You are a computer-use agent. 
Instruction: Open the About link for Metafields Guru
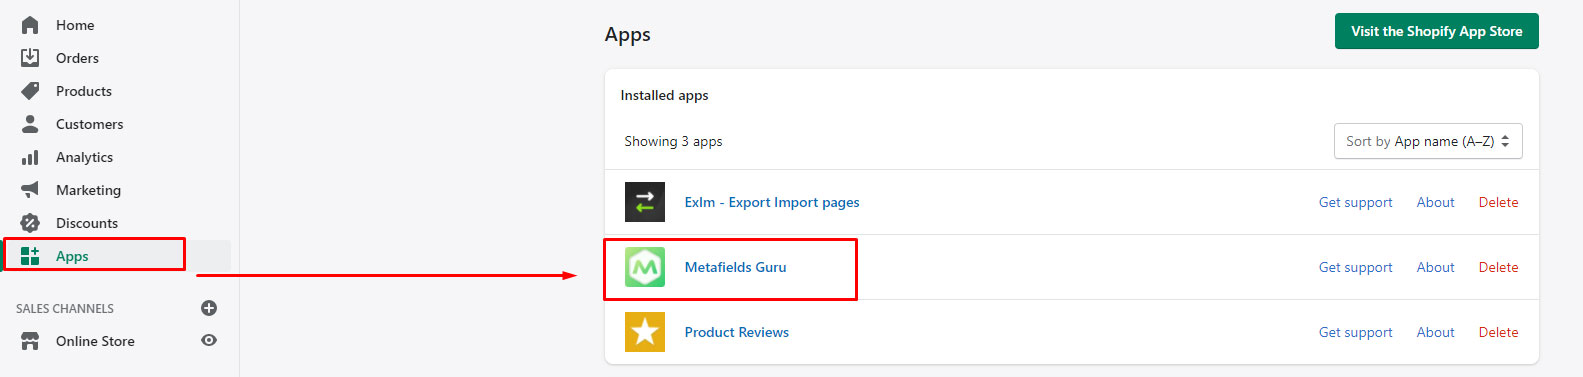point(1435,267)
